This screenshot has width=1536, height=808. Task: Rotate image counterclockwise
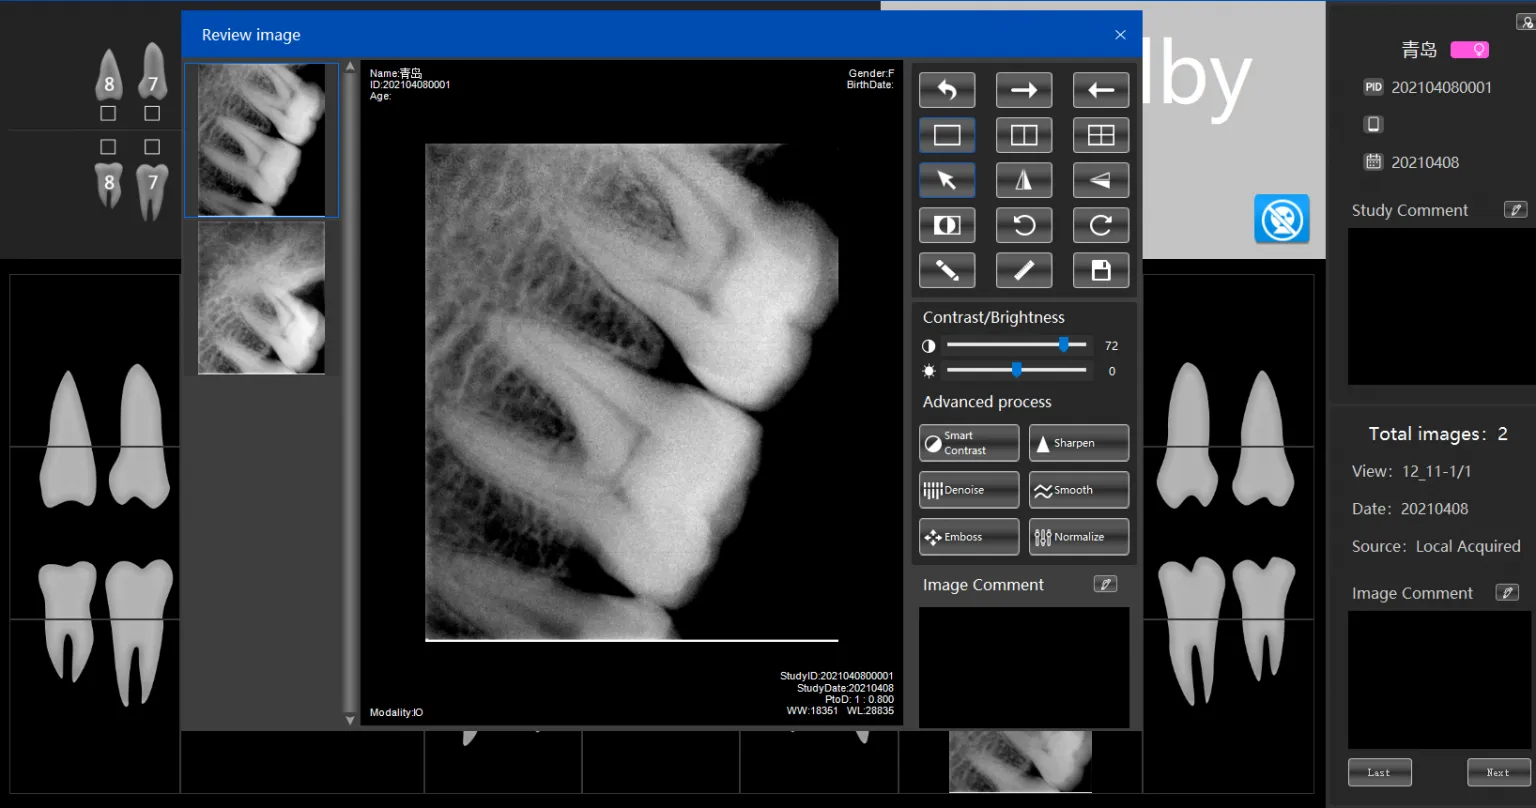(x=1023, y=225)
